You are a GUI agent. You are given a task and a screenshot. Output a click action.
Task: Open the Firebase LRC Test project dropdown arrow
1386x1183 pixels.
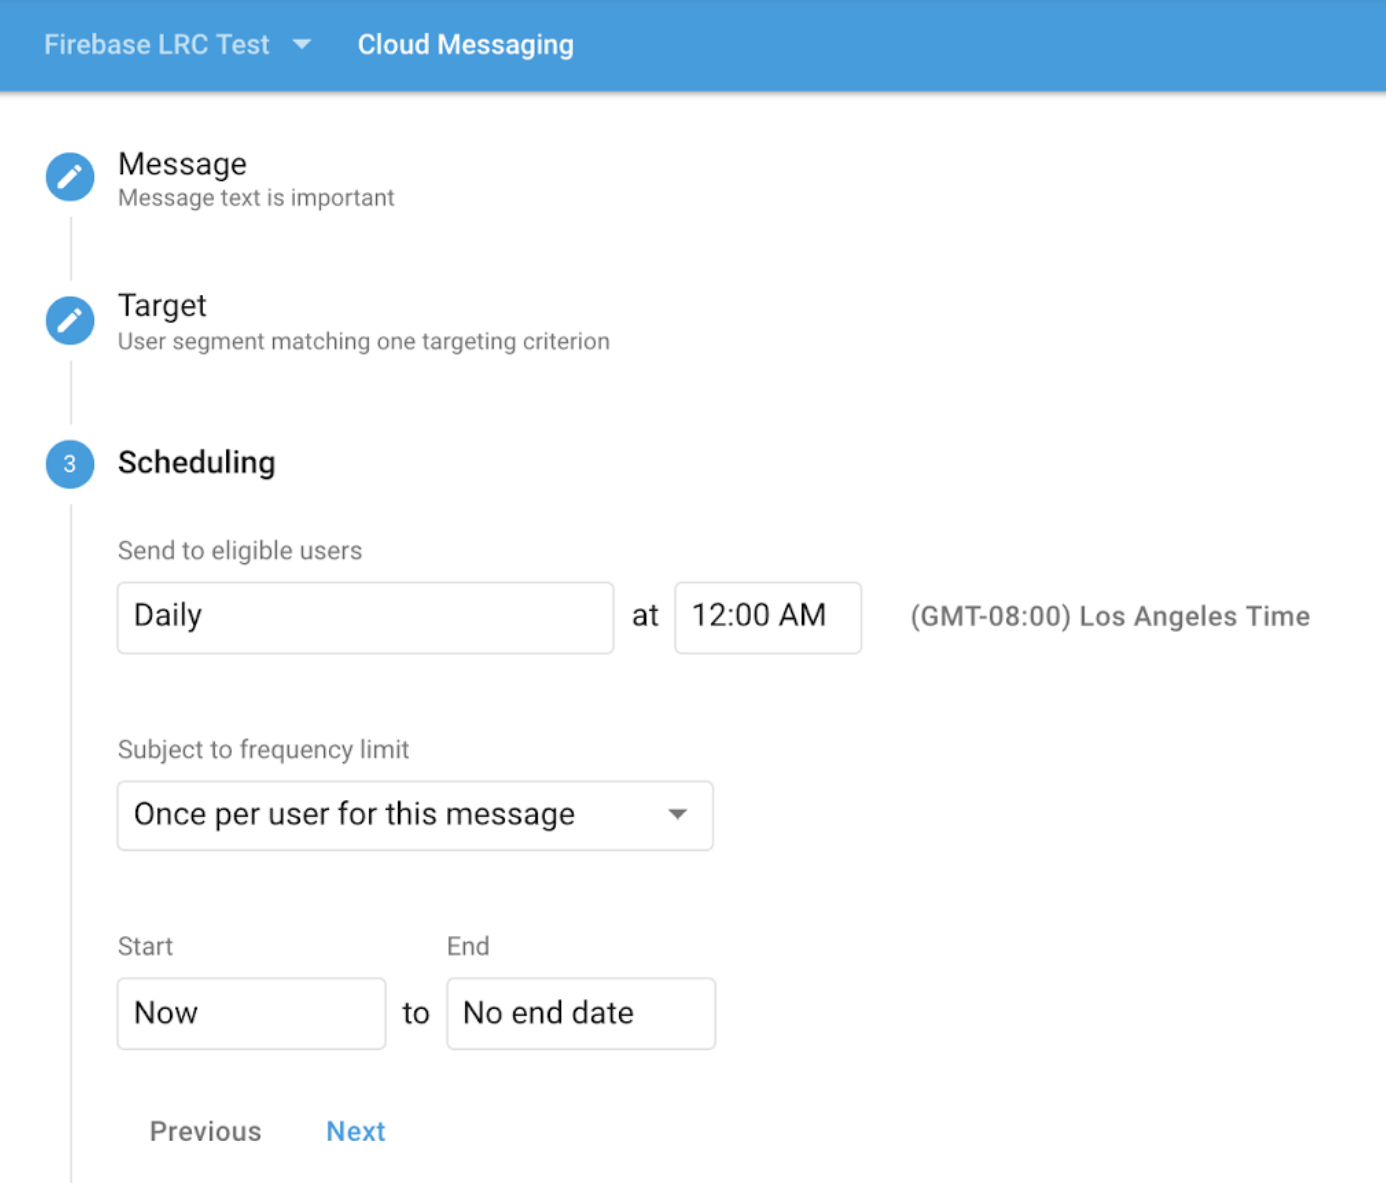(x=302, y=45)
